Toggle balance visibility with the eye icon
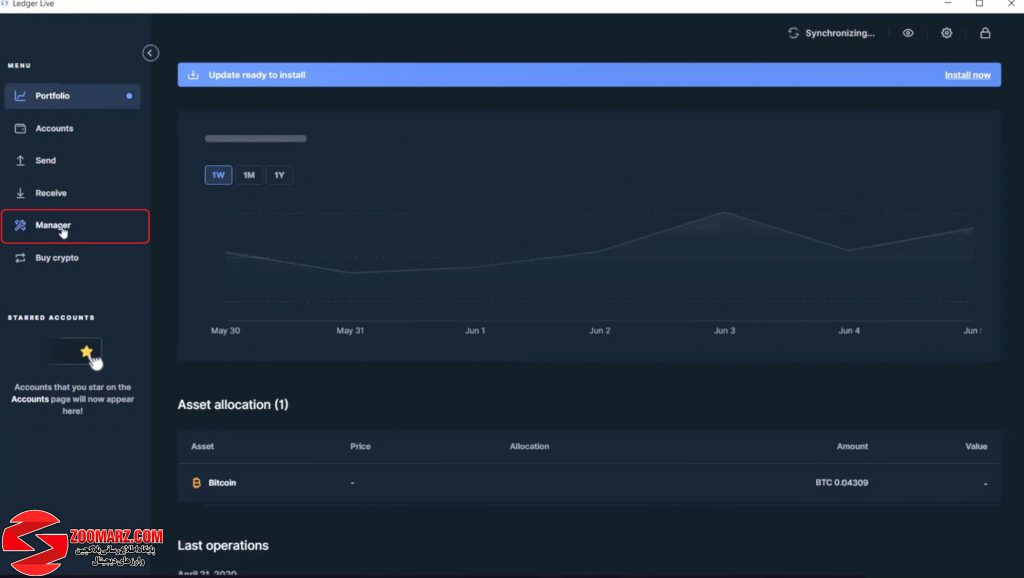Viewport: 1024px width, 578px height. (908, 33)
